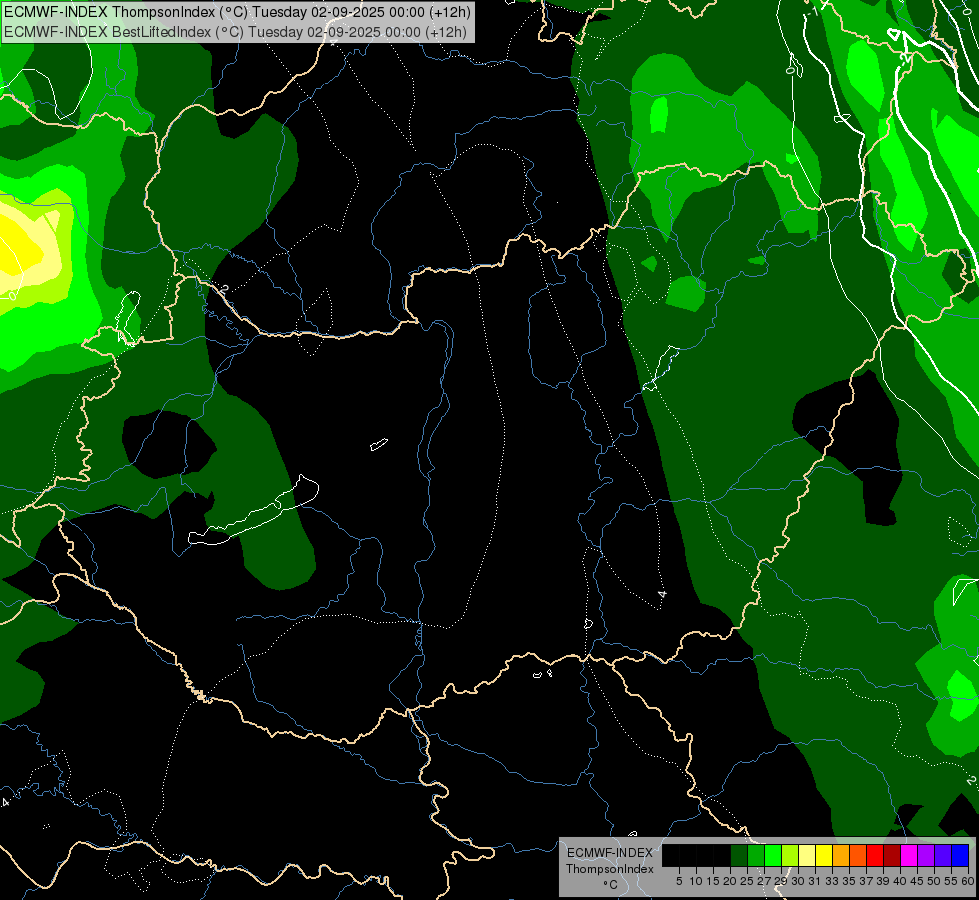Click the bright red 37–39 legend swatch
The image size is (979, 900).
(875, 855)
